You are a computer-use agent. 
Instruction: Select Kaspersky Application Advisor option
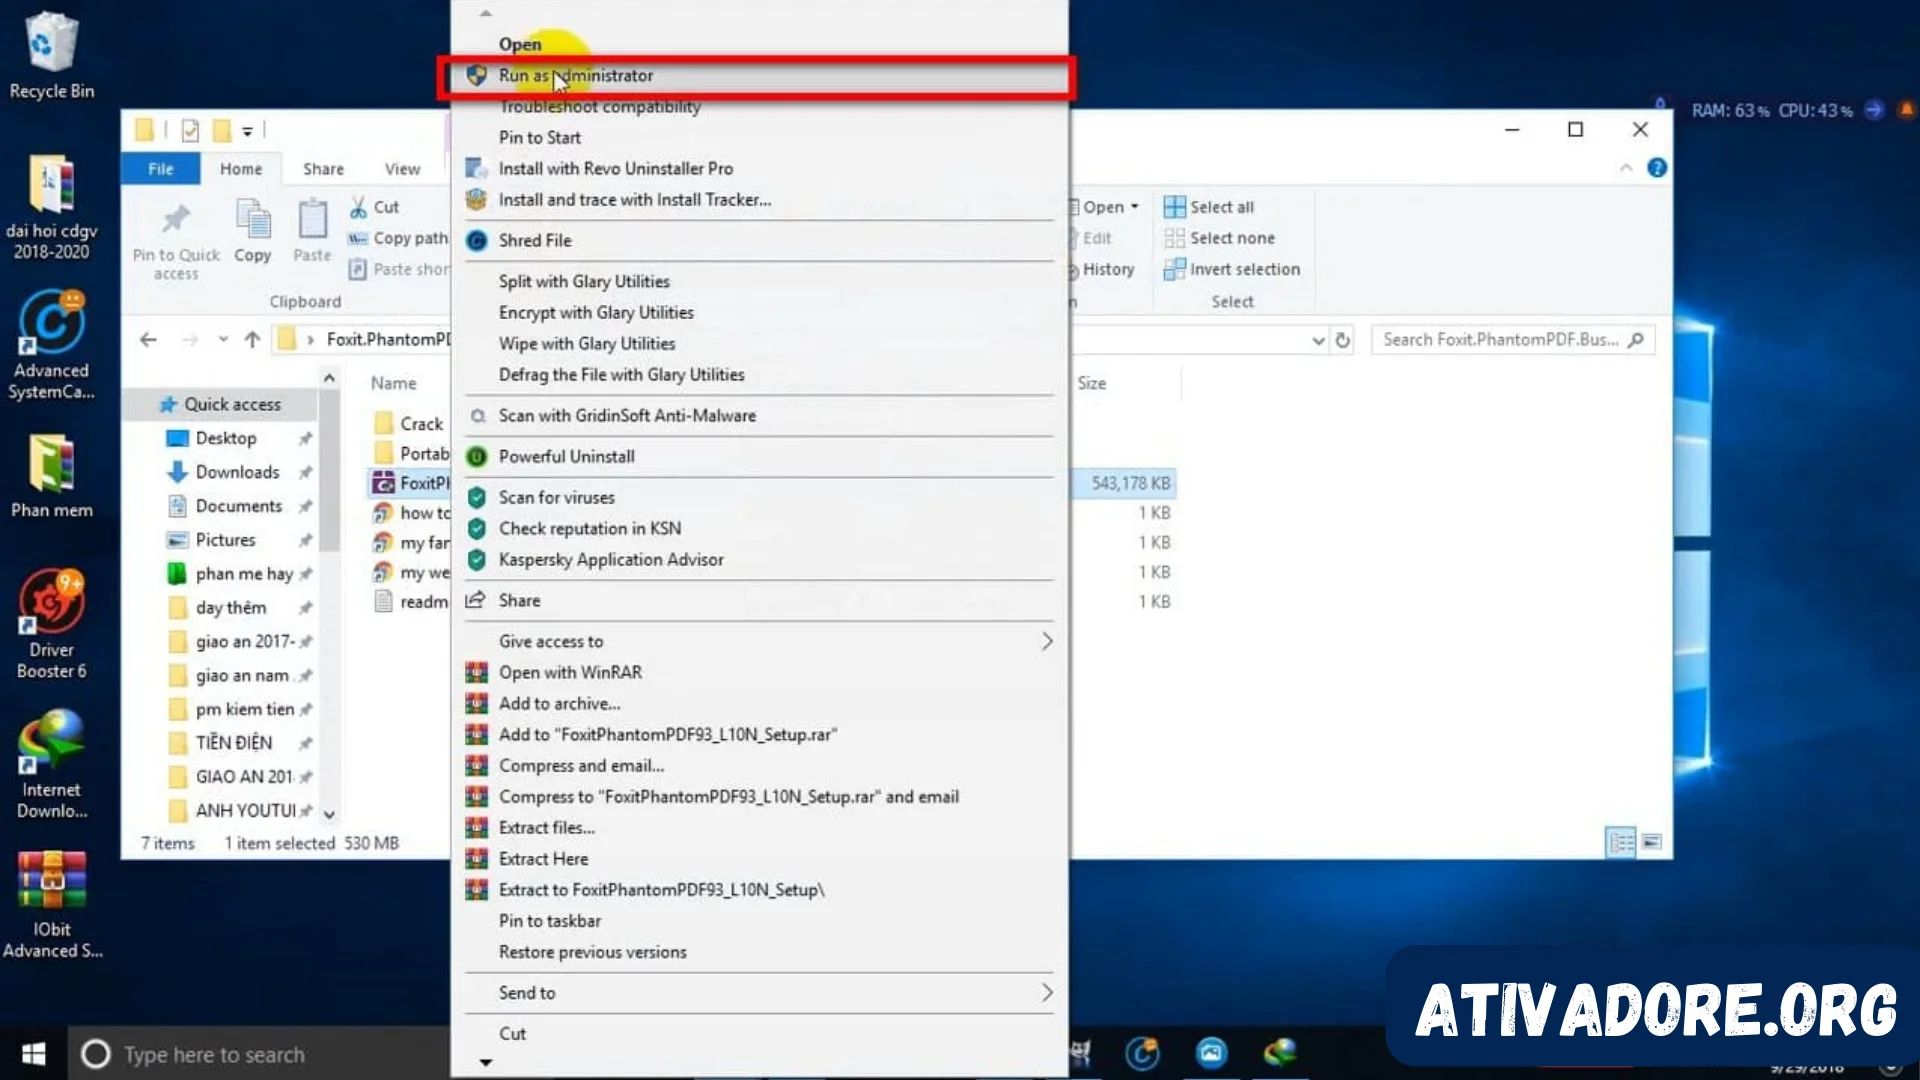[x=611, y=559]
